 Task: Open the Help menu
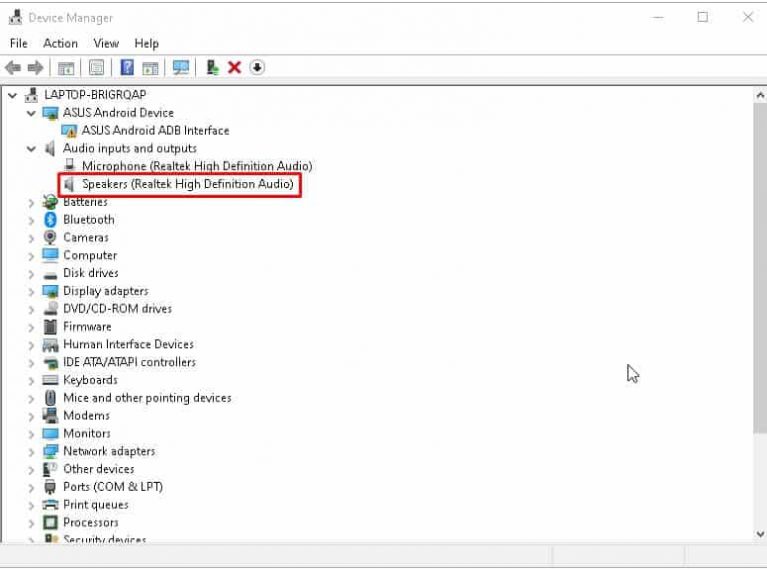pos(146,44)
